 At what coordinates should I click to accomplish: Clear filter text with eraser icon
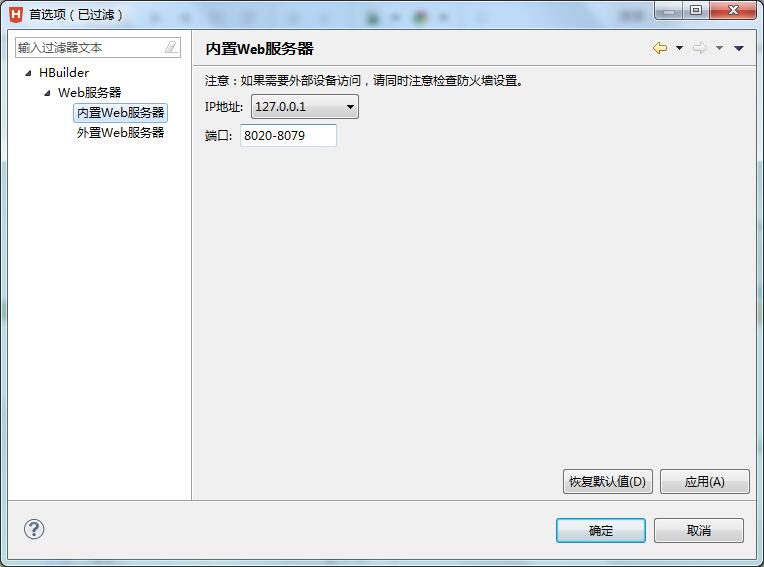pyautogui.click(x=171, y=47)
